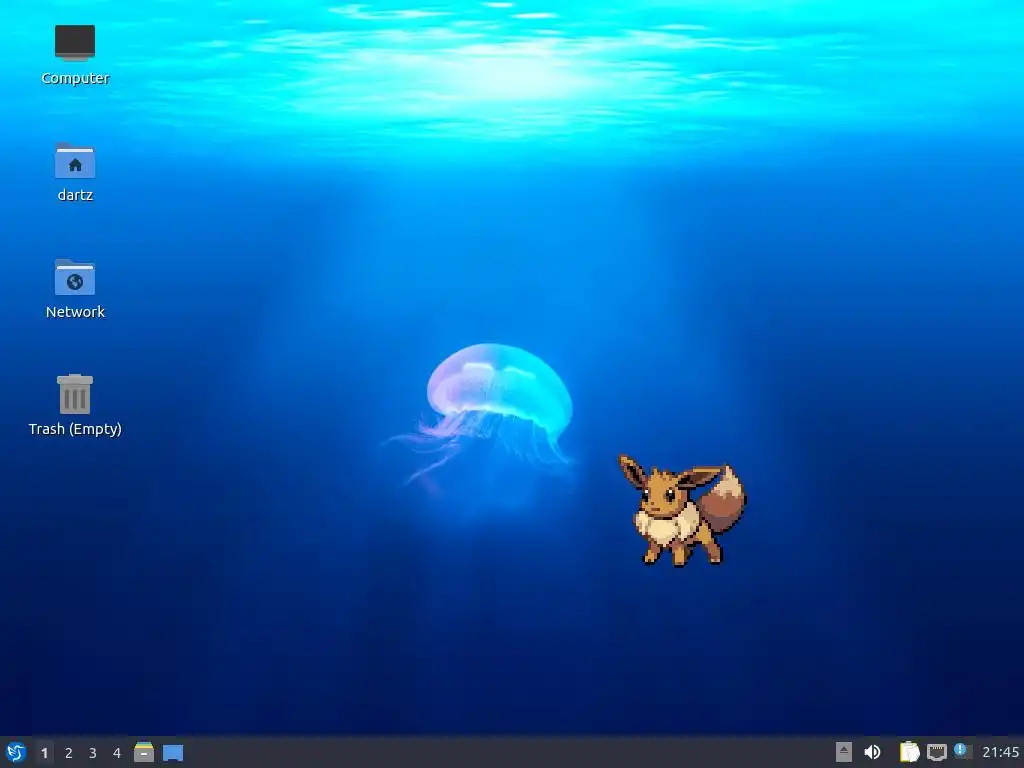Click the 21:45 panel clock
The width and height of the screenshot is (1024, 768).
pyautogui.click(x=1000, y=752)
